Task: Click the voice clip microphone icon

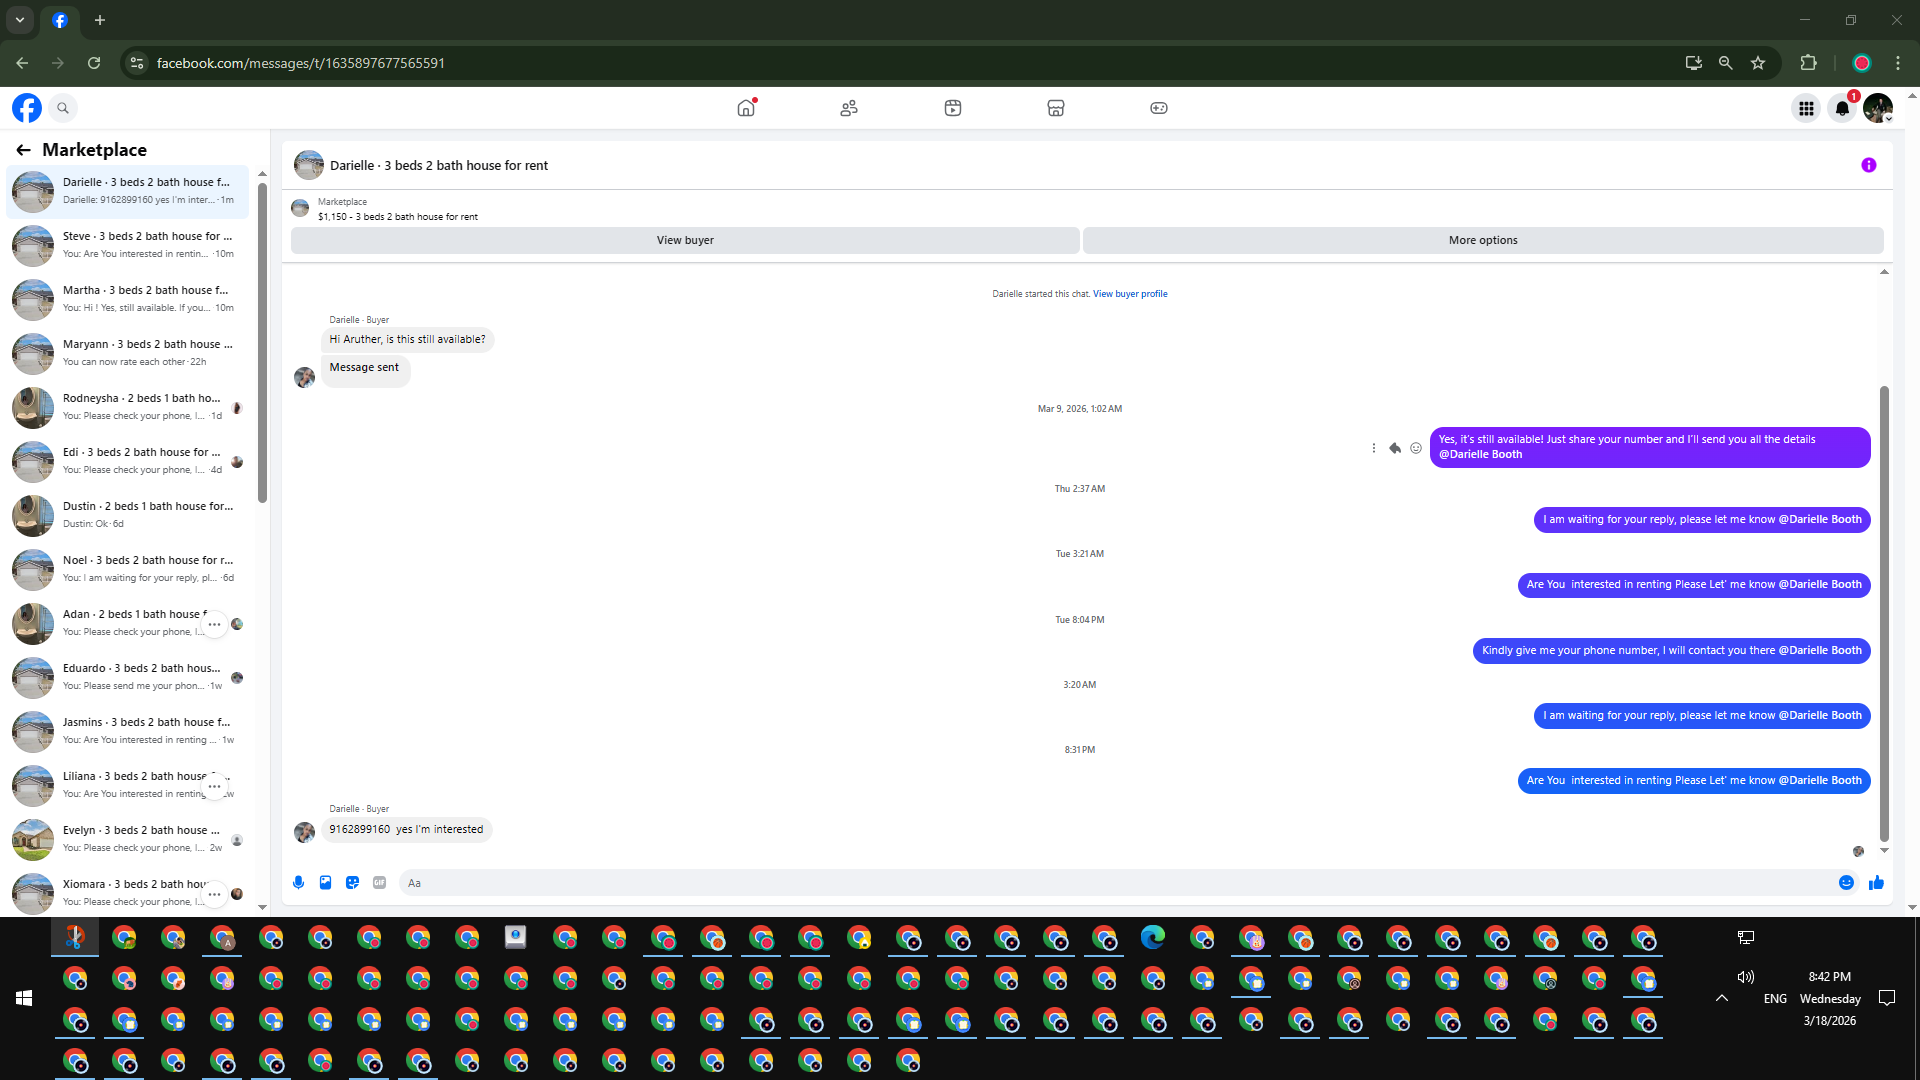Action: (298, 882)
